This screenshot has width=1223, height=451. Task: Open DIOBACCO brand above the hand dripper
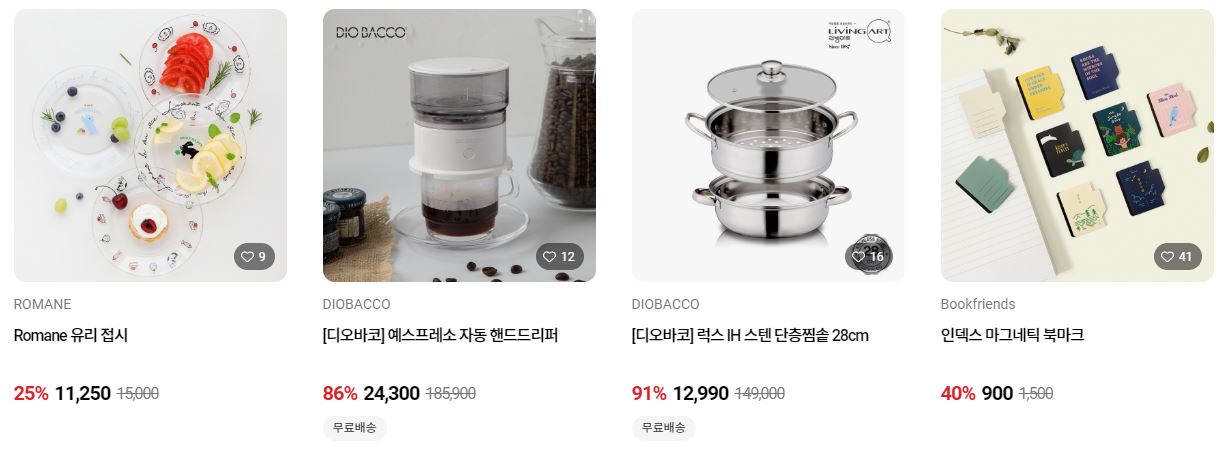coord(357,304)
